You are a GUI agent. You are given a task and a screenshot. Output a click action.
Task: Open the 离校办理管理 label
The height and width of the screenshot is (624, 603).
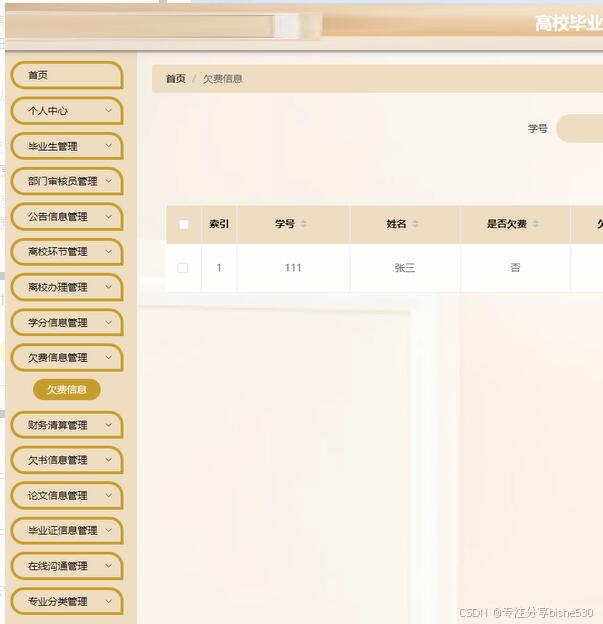click(x=58, y=287)
